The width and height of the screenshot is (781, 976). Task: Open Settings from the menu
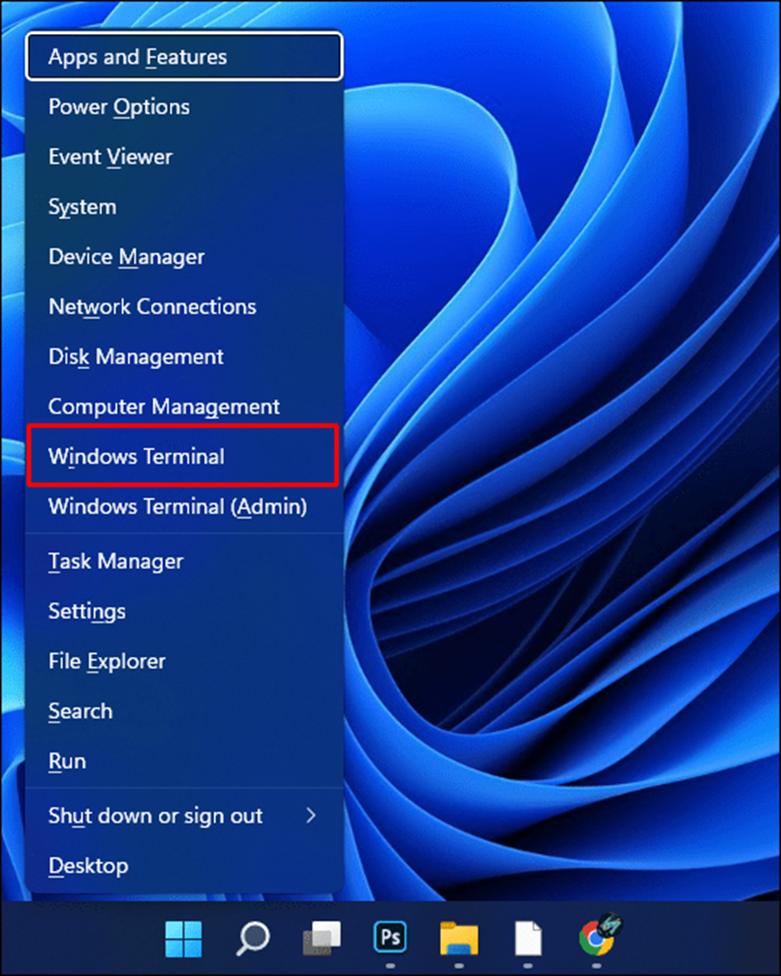[184, 611]
